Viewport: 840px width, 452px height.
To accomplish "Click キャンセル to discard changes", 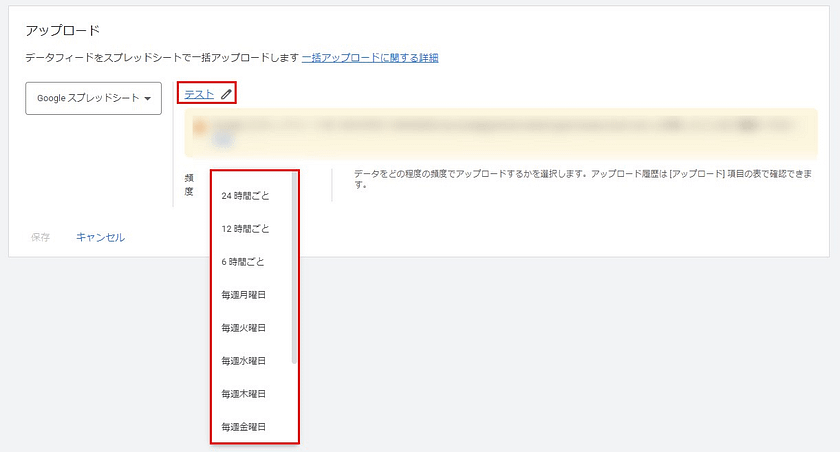I will point(101,238).
